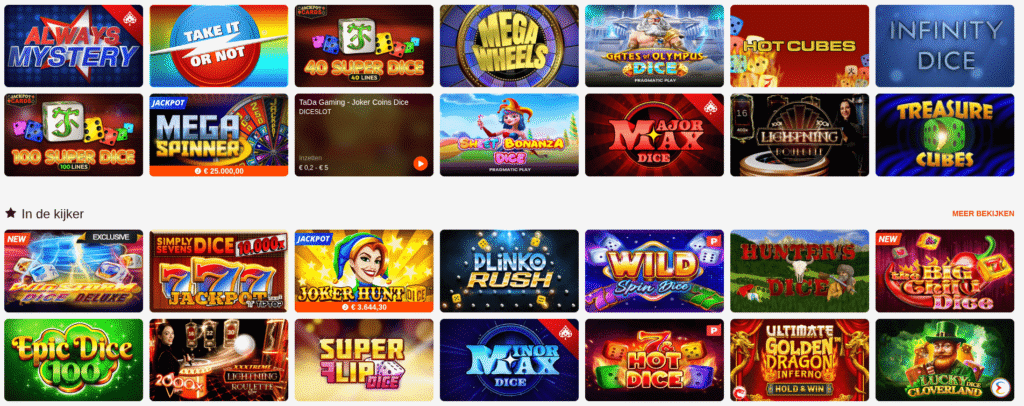Launch the Treasure Cubes game
The width and height of the screenshot is (1024, 406).
pyautogui.click(x=944, y=135)
